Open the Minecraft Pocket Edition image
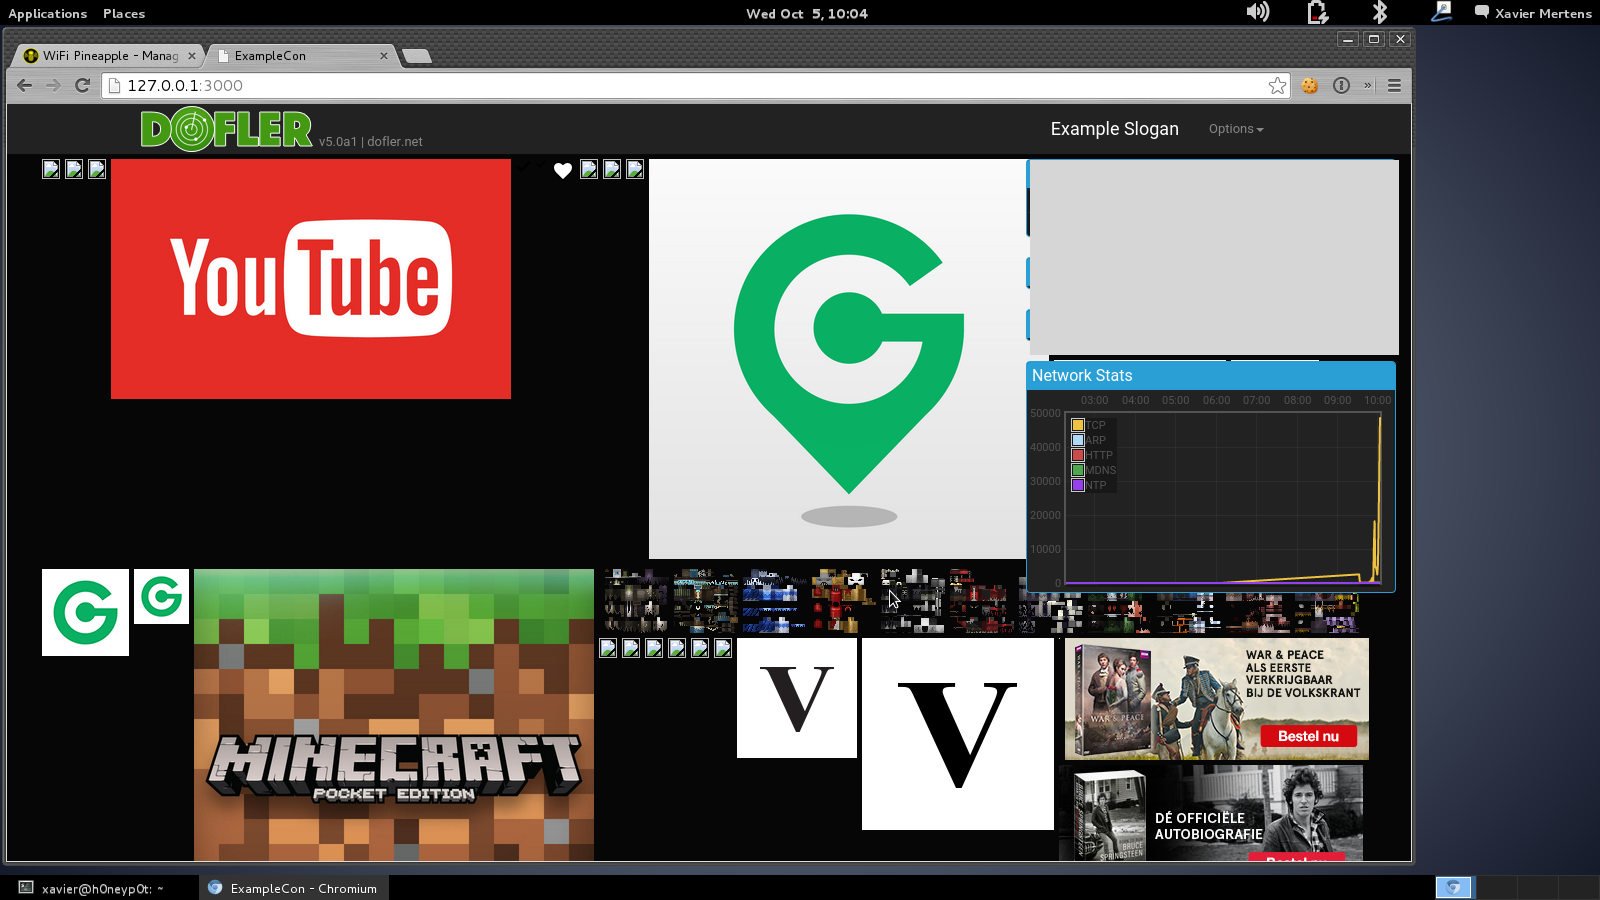 pyautogui.click(x=394, y=715)
